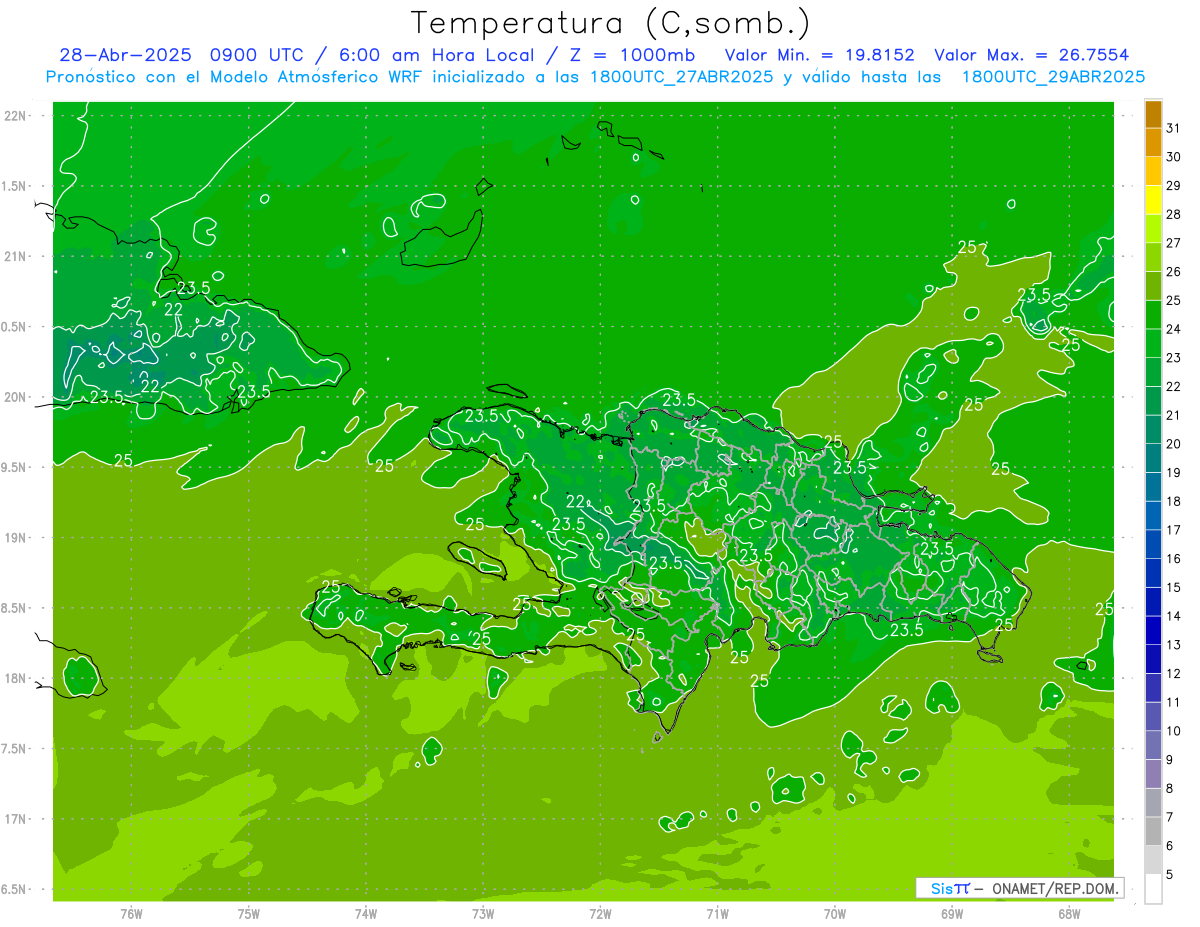
Task: Click the 76W longitude axis label
Action: (131, 914)
